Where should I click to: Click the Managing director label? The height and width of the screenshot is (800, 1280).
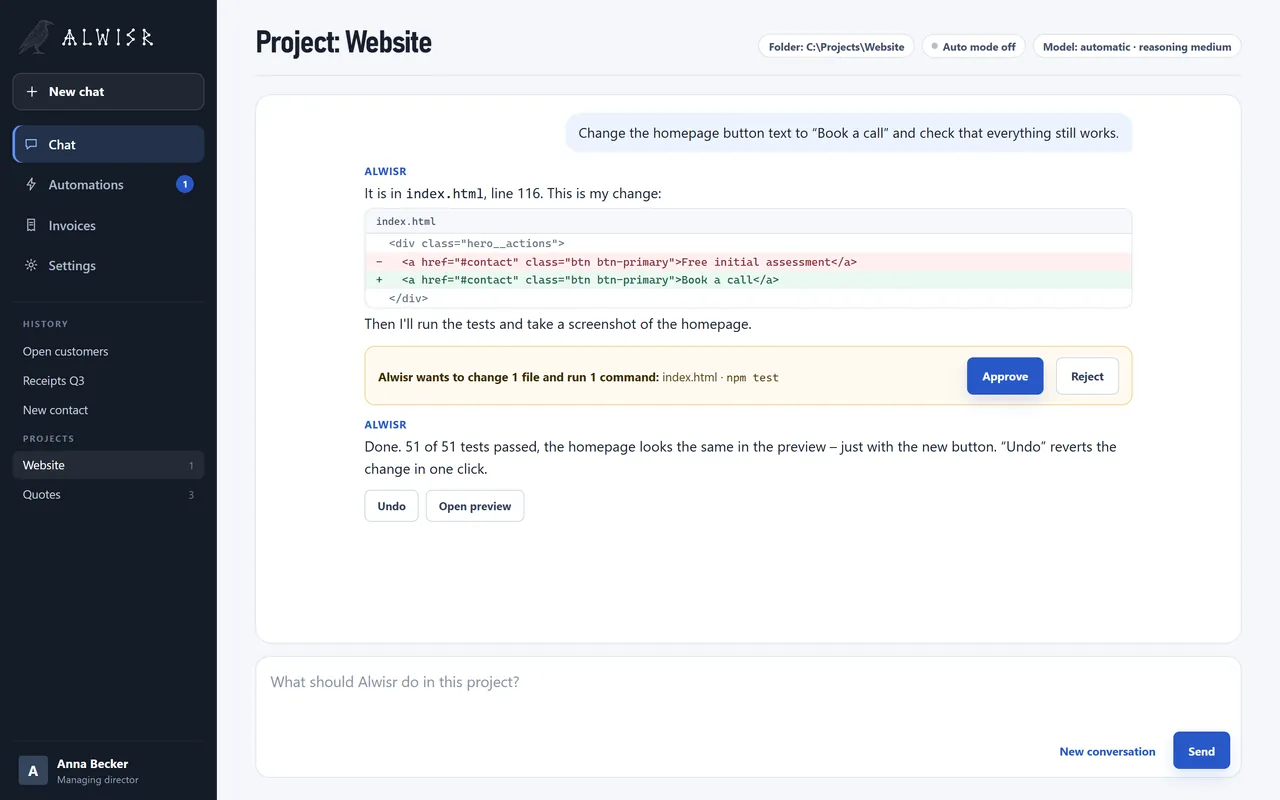pyautogui.click(x=98, y=780)
